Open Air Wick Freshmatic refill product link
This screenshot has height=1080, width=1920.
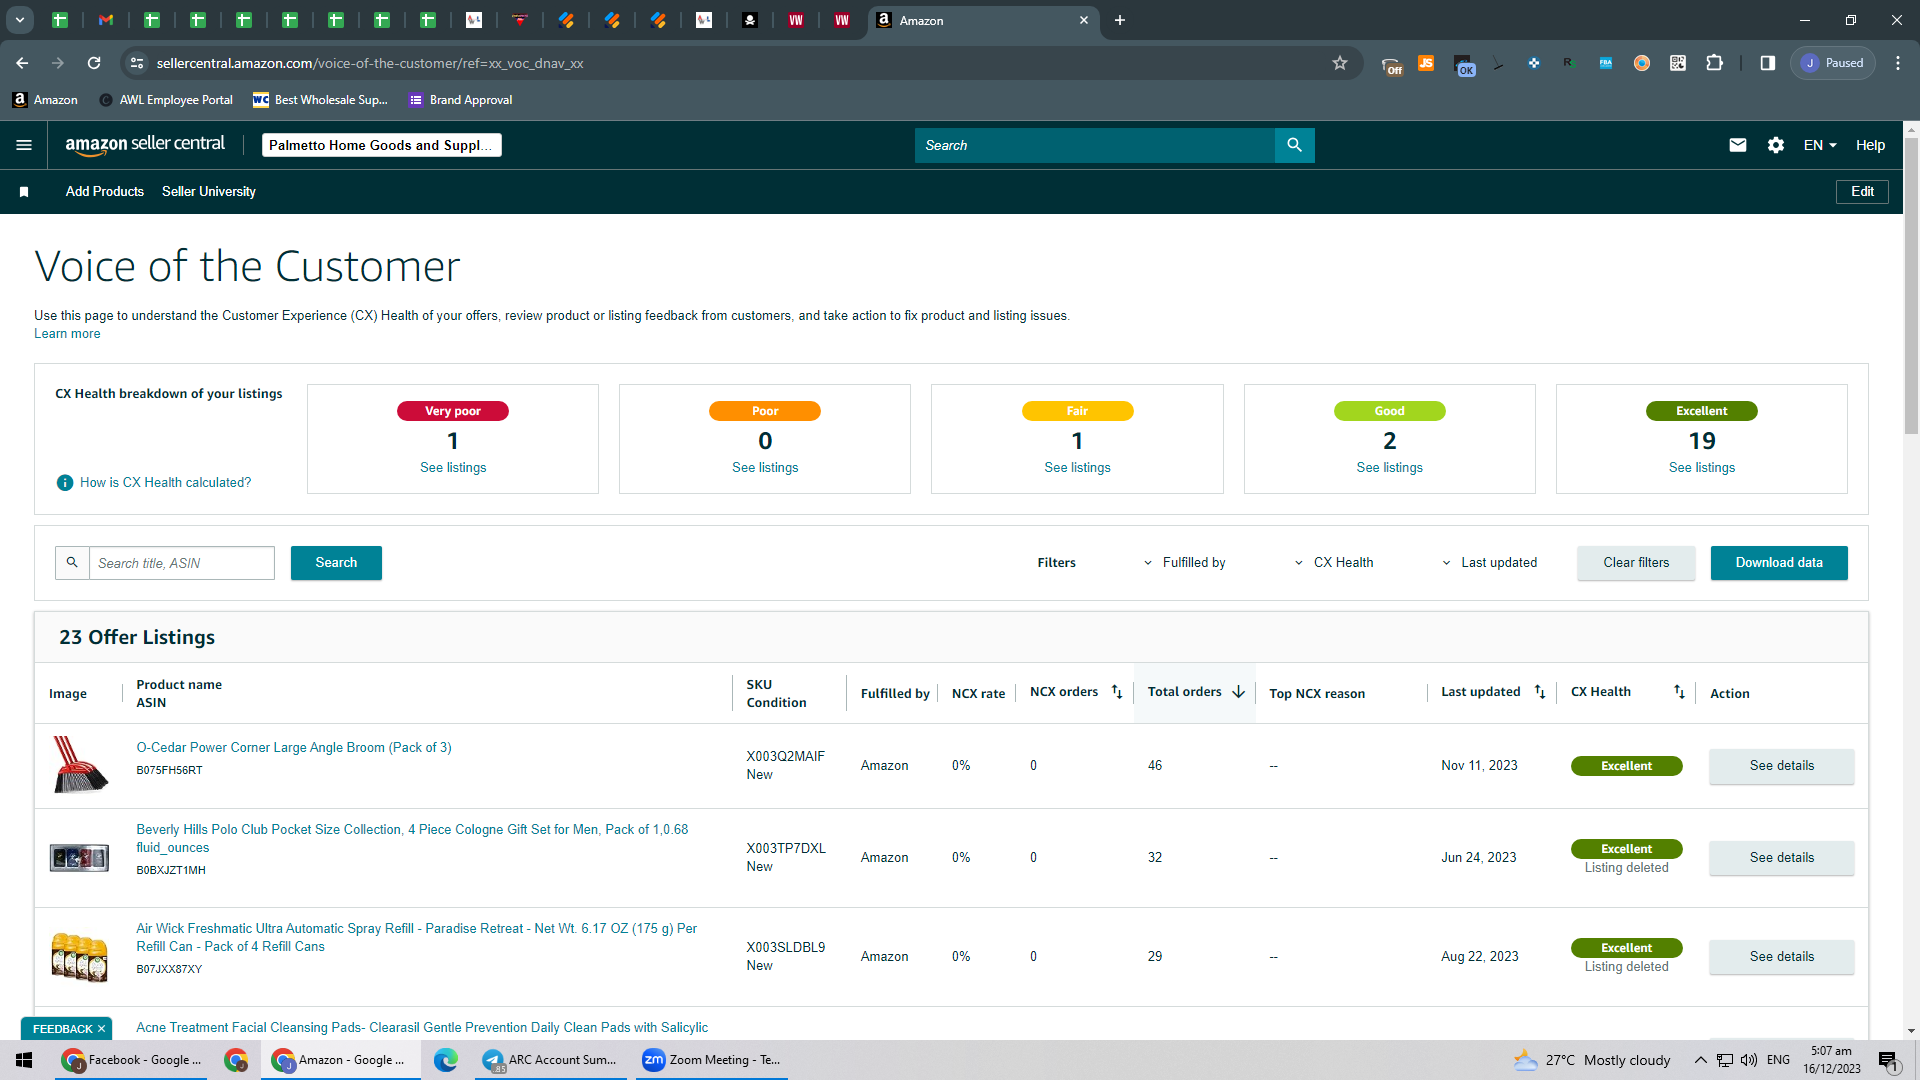click(x=417, y=938)
